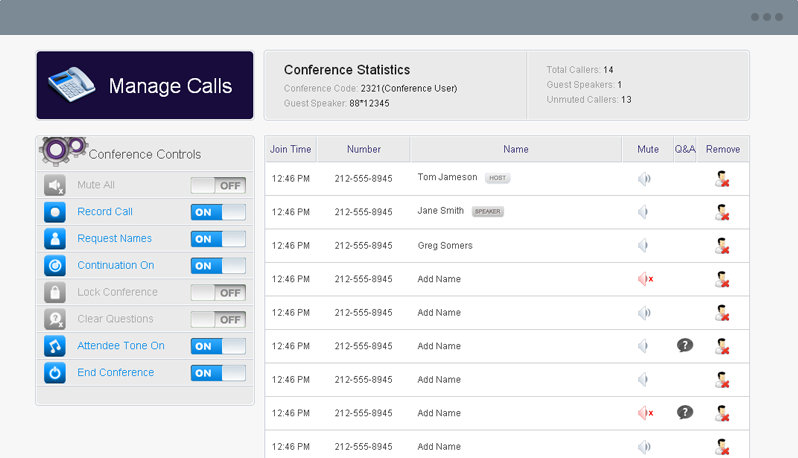Click the Request Names person icon

(54, 239)
